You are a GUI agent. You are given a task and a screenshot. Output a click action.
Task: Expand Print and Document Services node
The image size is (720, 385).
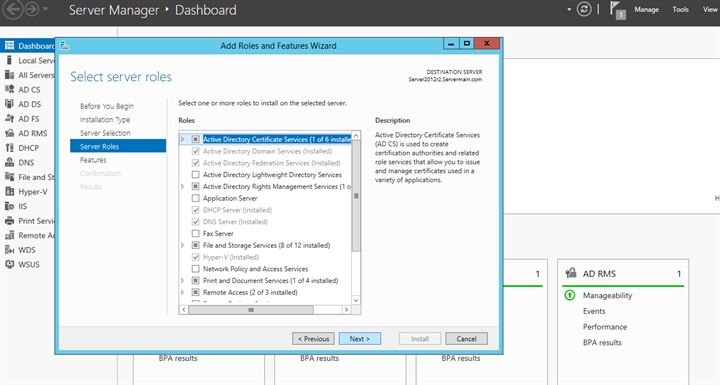point(183,280)
